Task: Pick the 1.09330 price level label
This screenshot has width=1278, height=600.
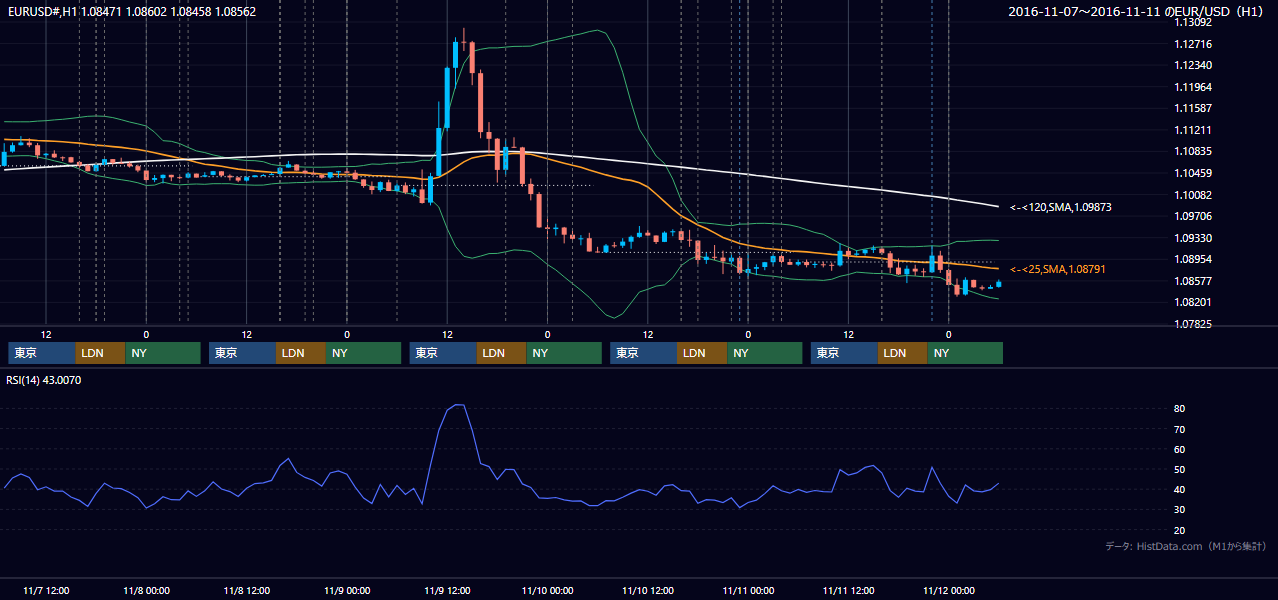Action: [1193, 238]
